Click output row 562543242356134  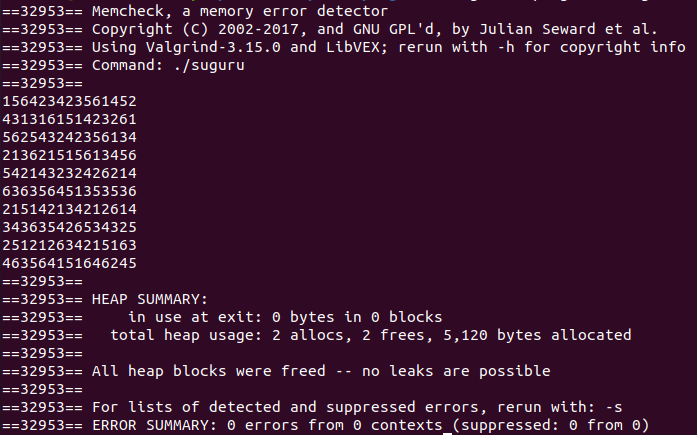tap(69, 137)
